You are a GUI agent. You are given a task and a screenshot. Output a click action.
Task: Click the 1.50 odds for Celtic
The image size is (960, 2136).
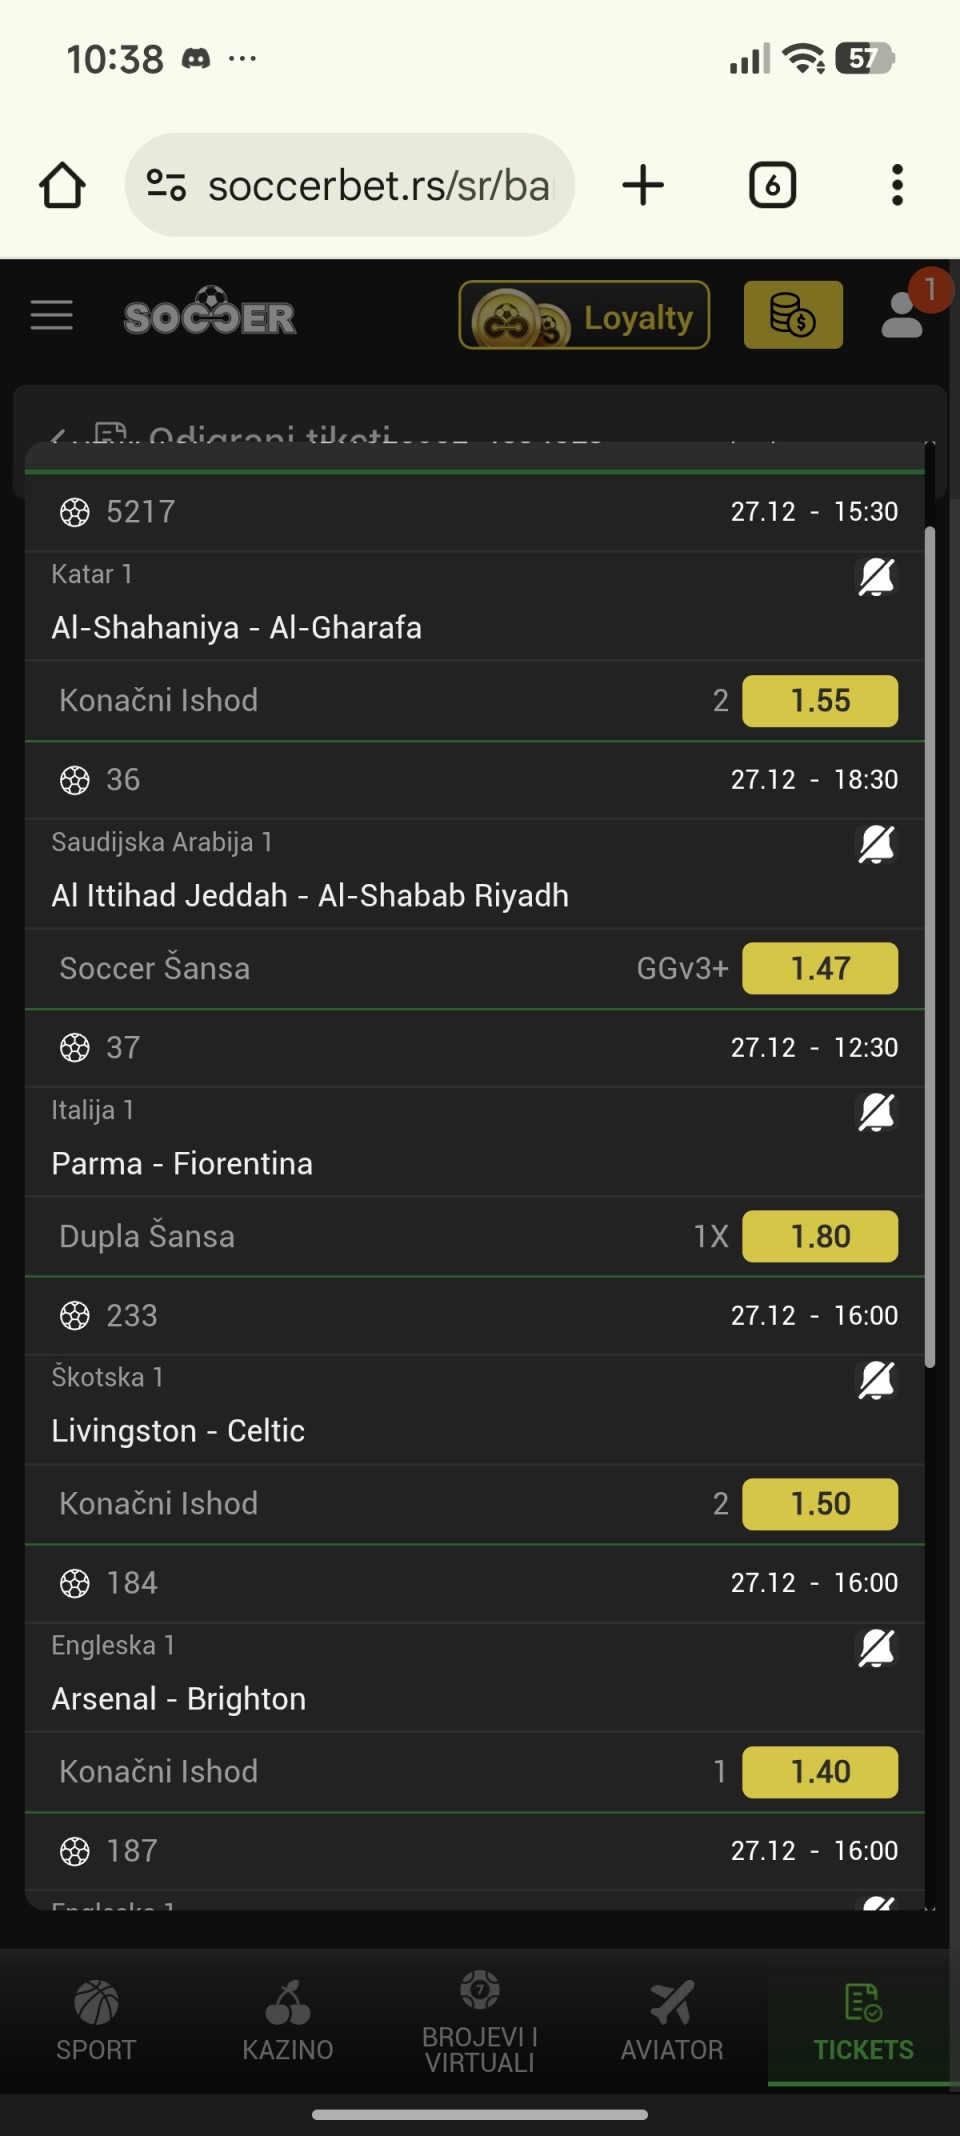coord(820,1504)
